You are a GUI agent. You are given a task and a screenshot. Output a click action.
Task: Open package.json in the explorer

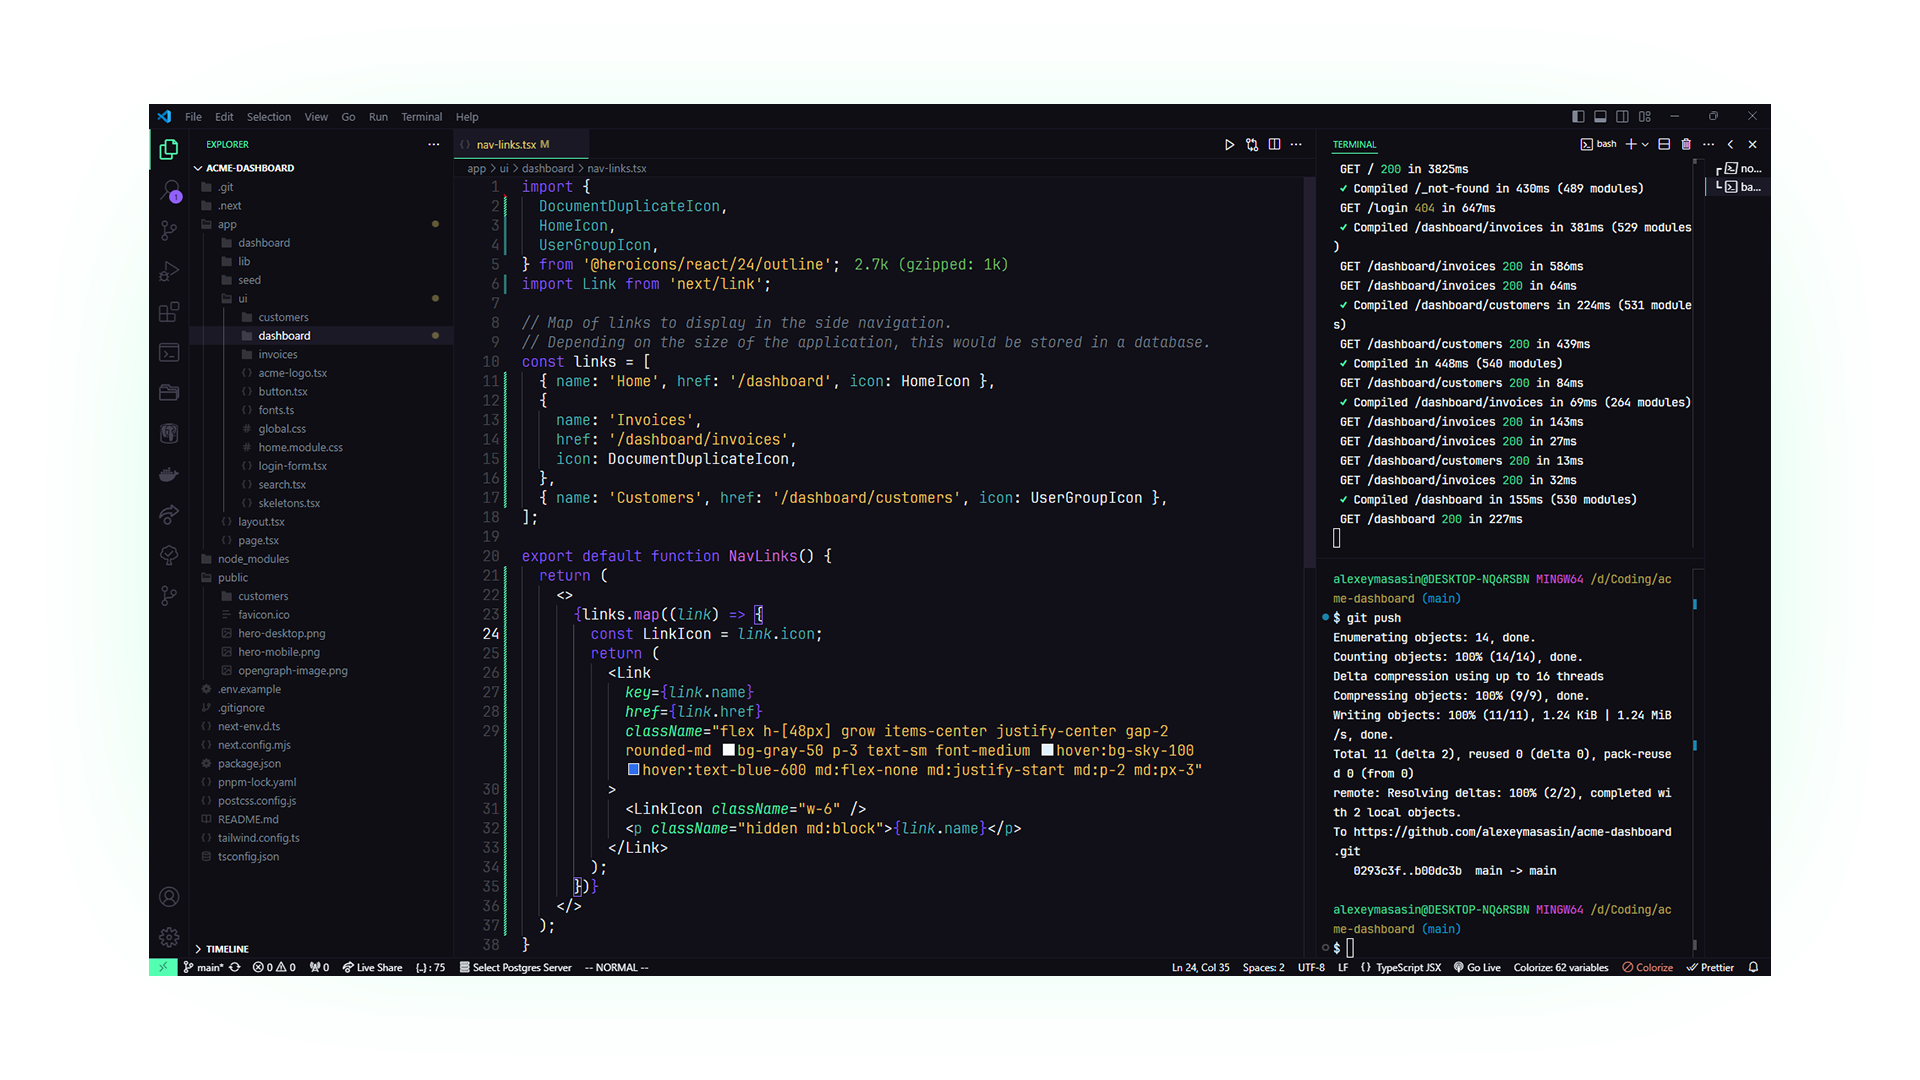pos(249,764)
